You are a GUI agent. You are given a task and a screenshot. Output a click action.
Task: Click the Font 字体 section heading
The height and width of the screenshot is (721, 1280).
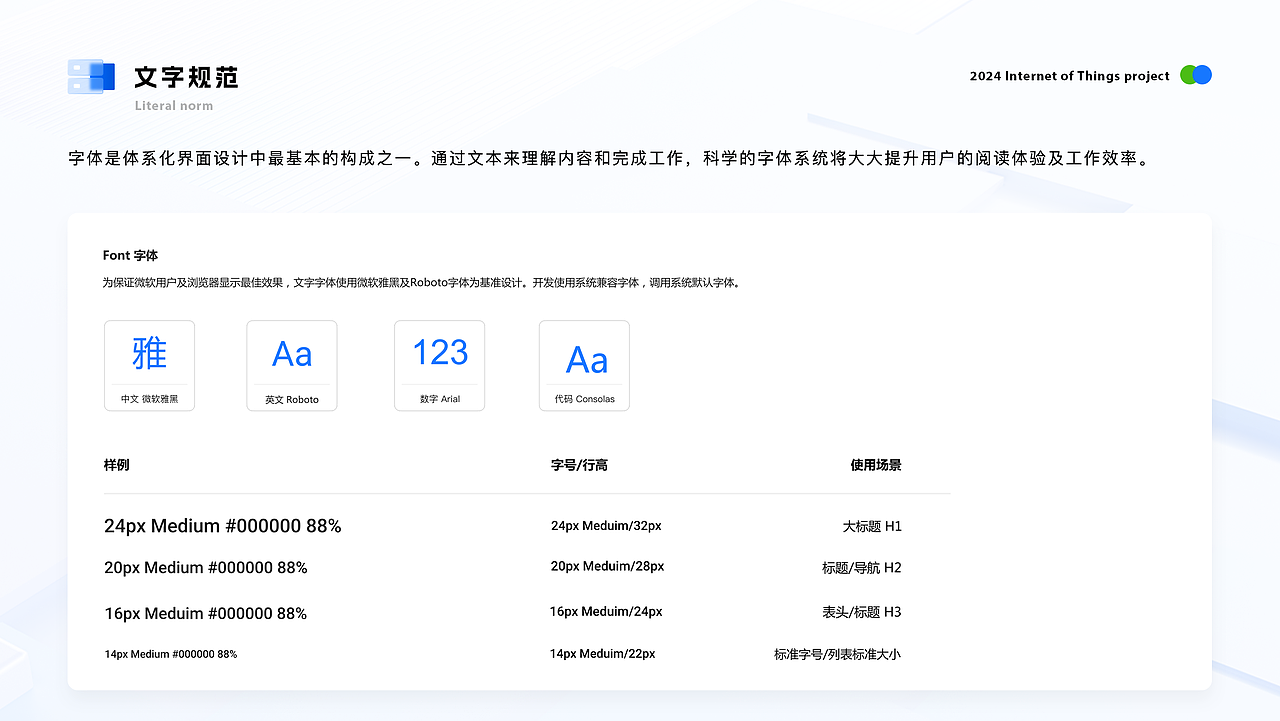130,256
